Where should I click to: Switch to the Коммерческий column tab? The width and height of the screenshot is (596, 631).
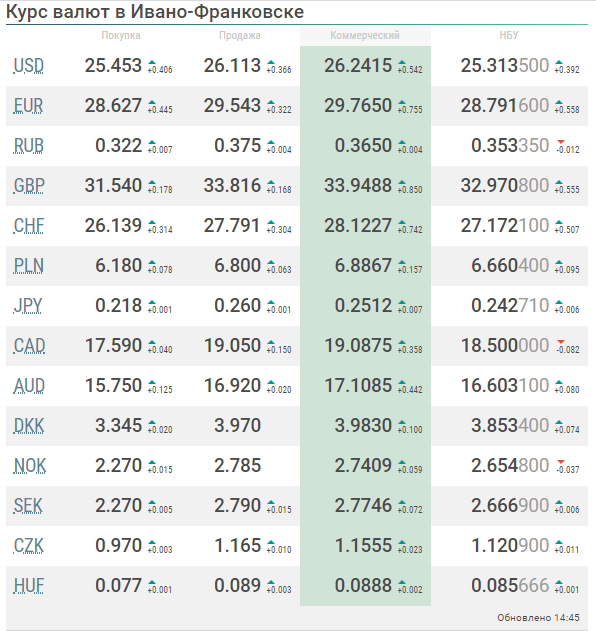coord(365,35)
